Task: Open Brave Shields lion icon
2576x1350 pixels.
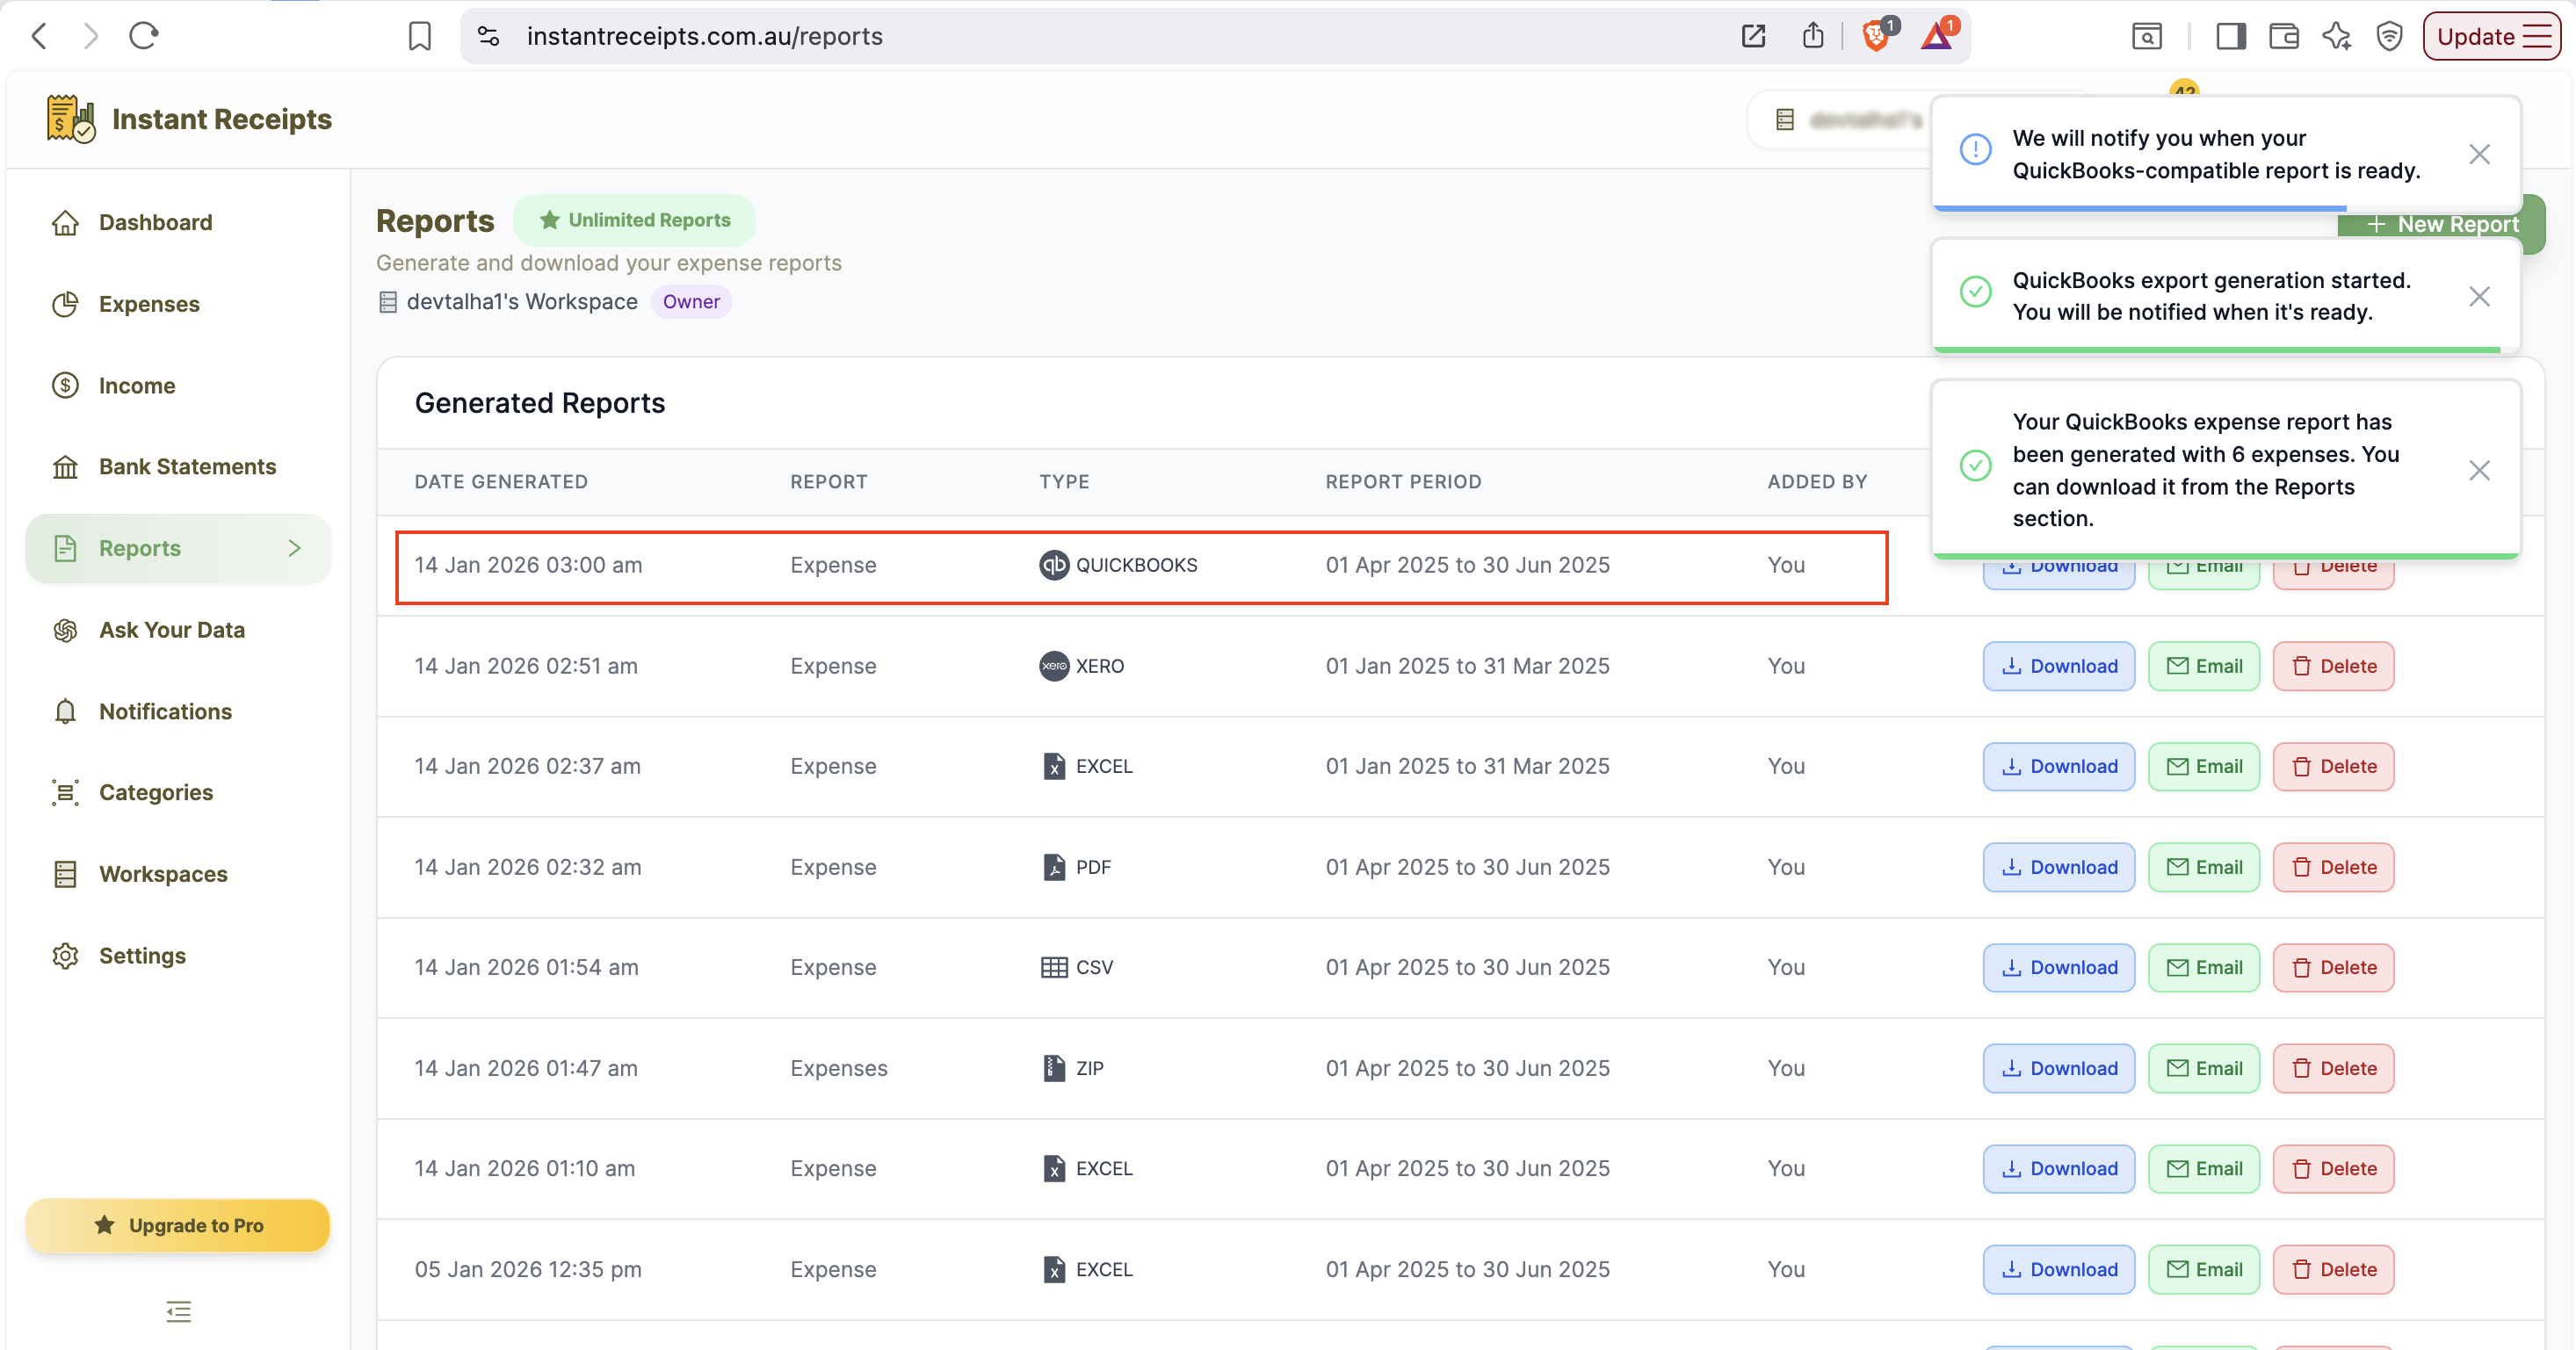Action: [x=1877, y=36]
